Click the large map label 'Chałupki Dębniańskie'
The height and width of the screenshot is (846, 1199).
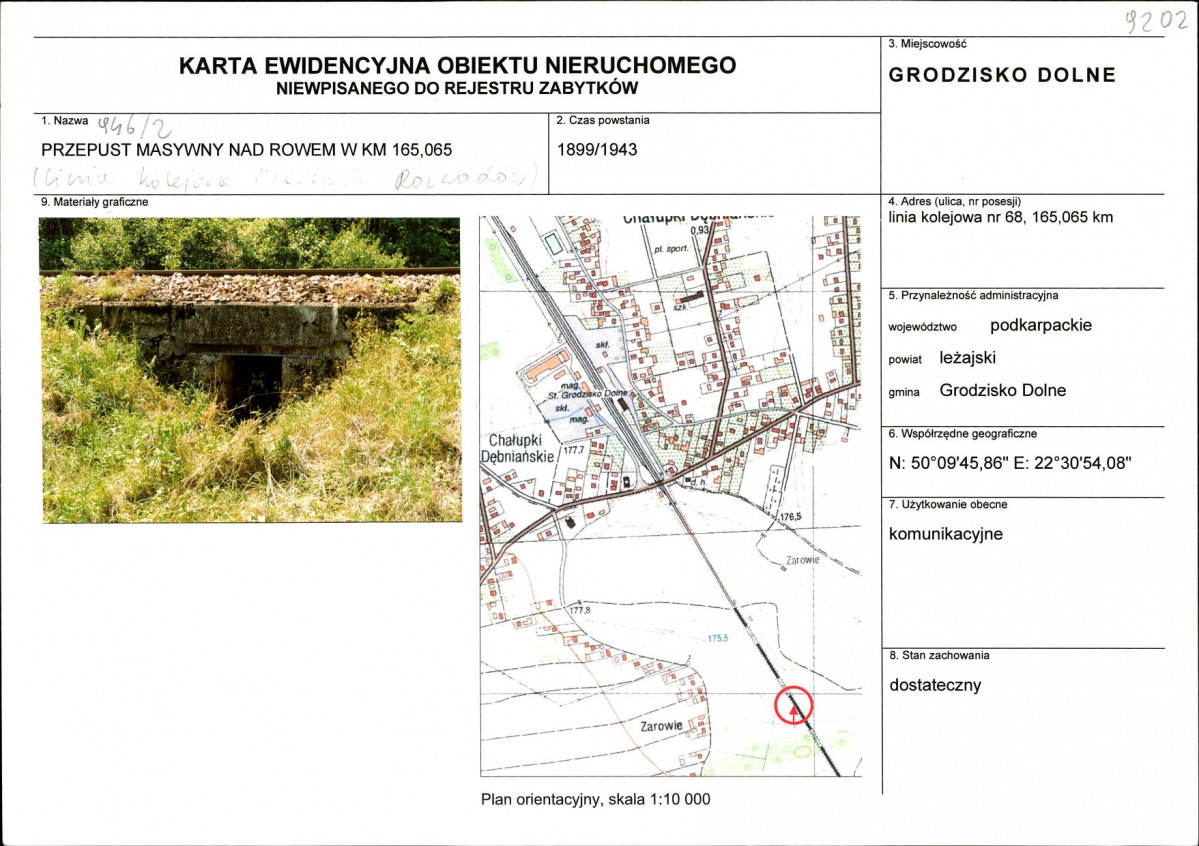(x=517, y=448)
